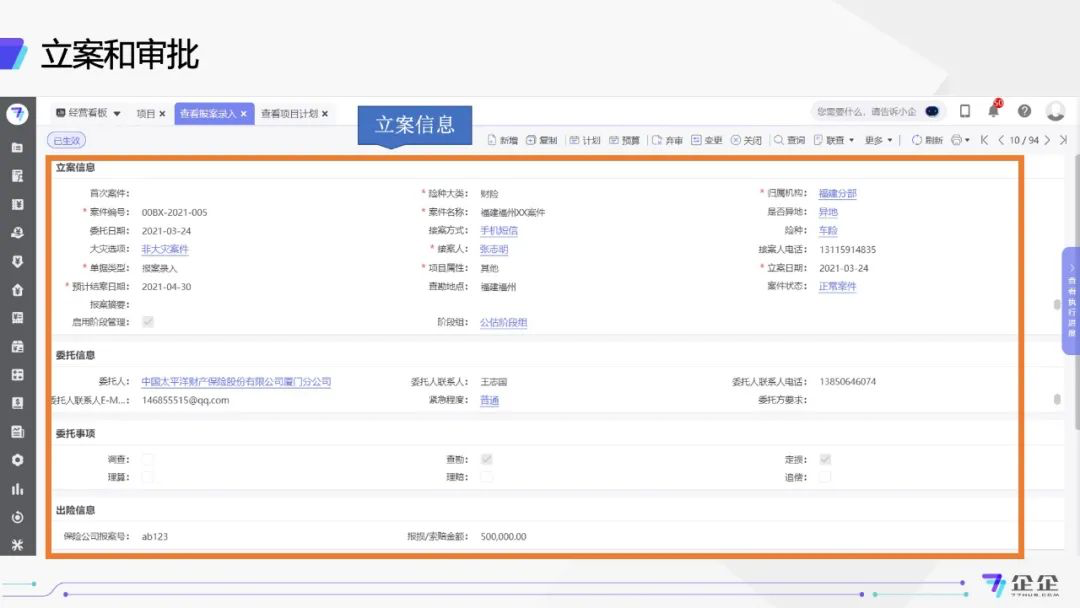Click the assistant search input box
This screenshot has width=1080, height=608.
click(x=866, y=112)
